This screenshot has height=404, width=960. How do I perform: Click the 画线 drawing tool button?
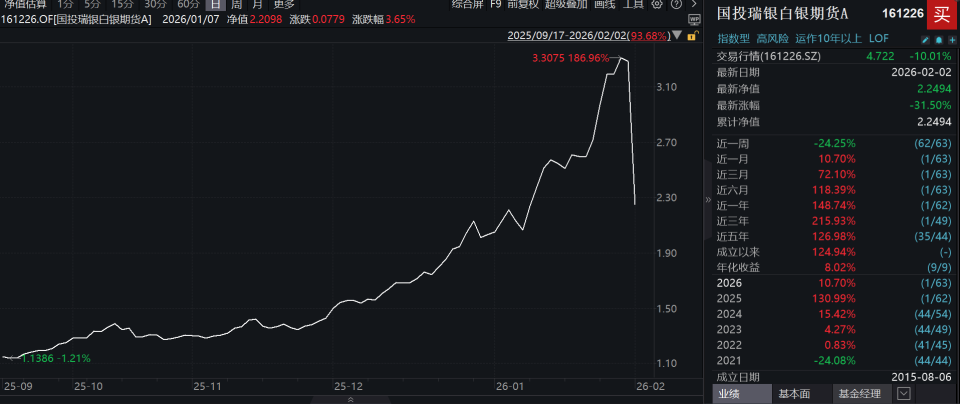coord(604,4)
